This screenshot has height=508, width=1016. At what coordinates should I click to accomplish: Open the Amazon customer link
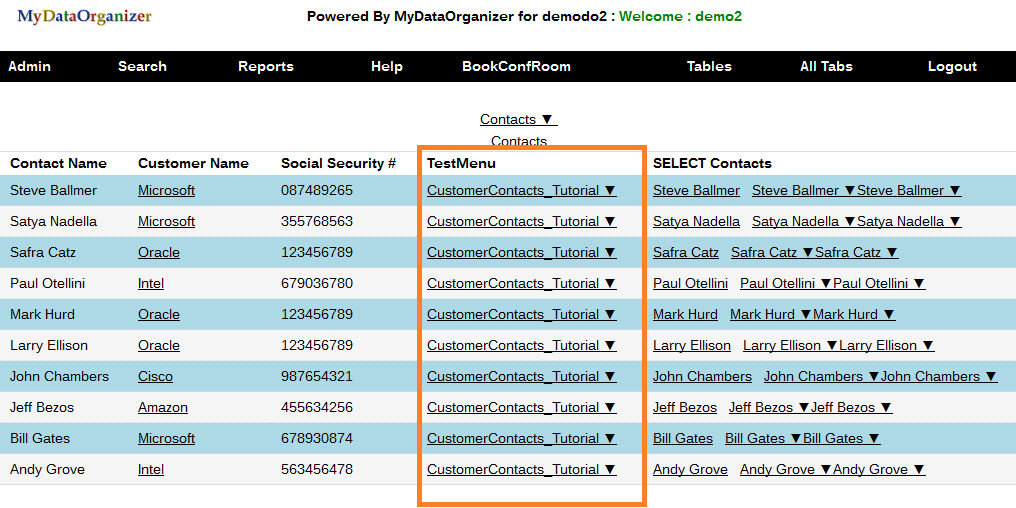[163, 407]
